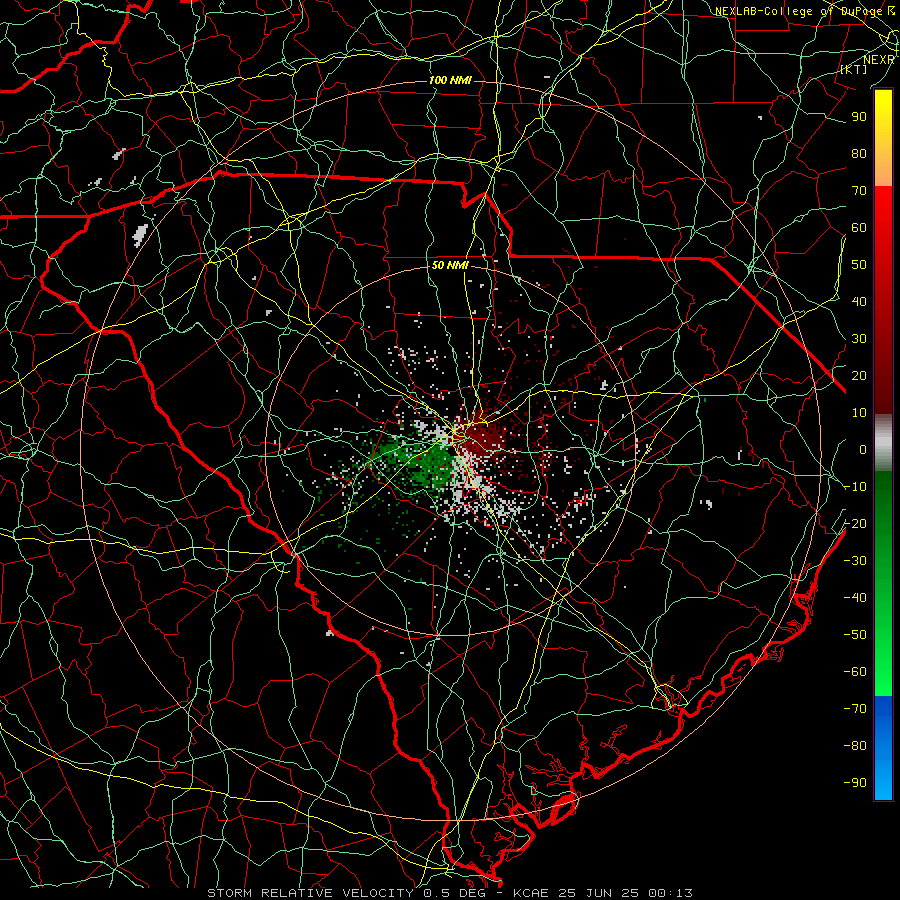Viewport: 900px width, 900px height.
Task: Click the 90 value on the velocity scale
Action: tap(859, 117)
